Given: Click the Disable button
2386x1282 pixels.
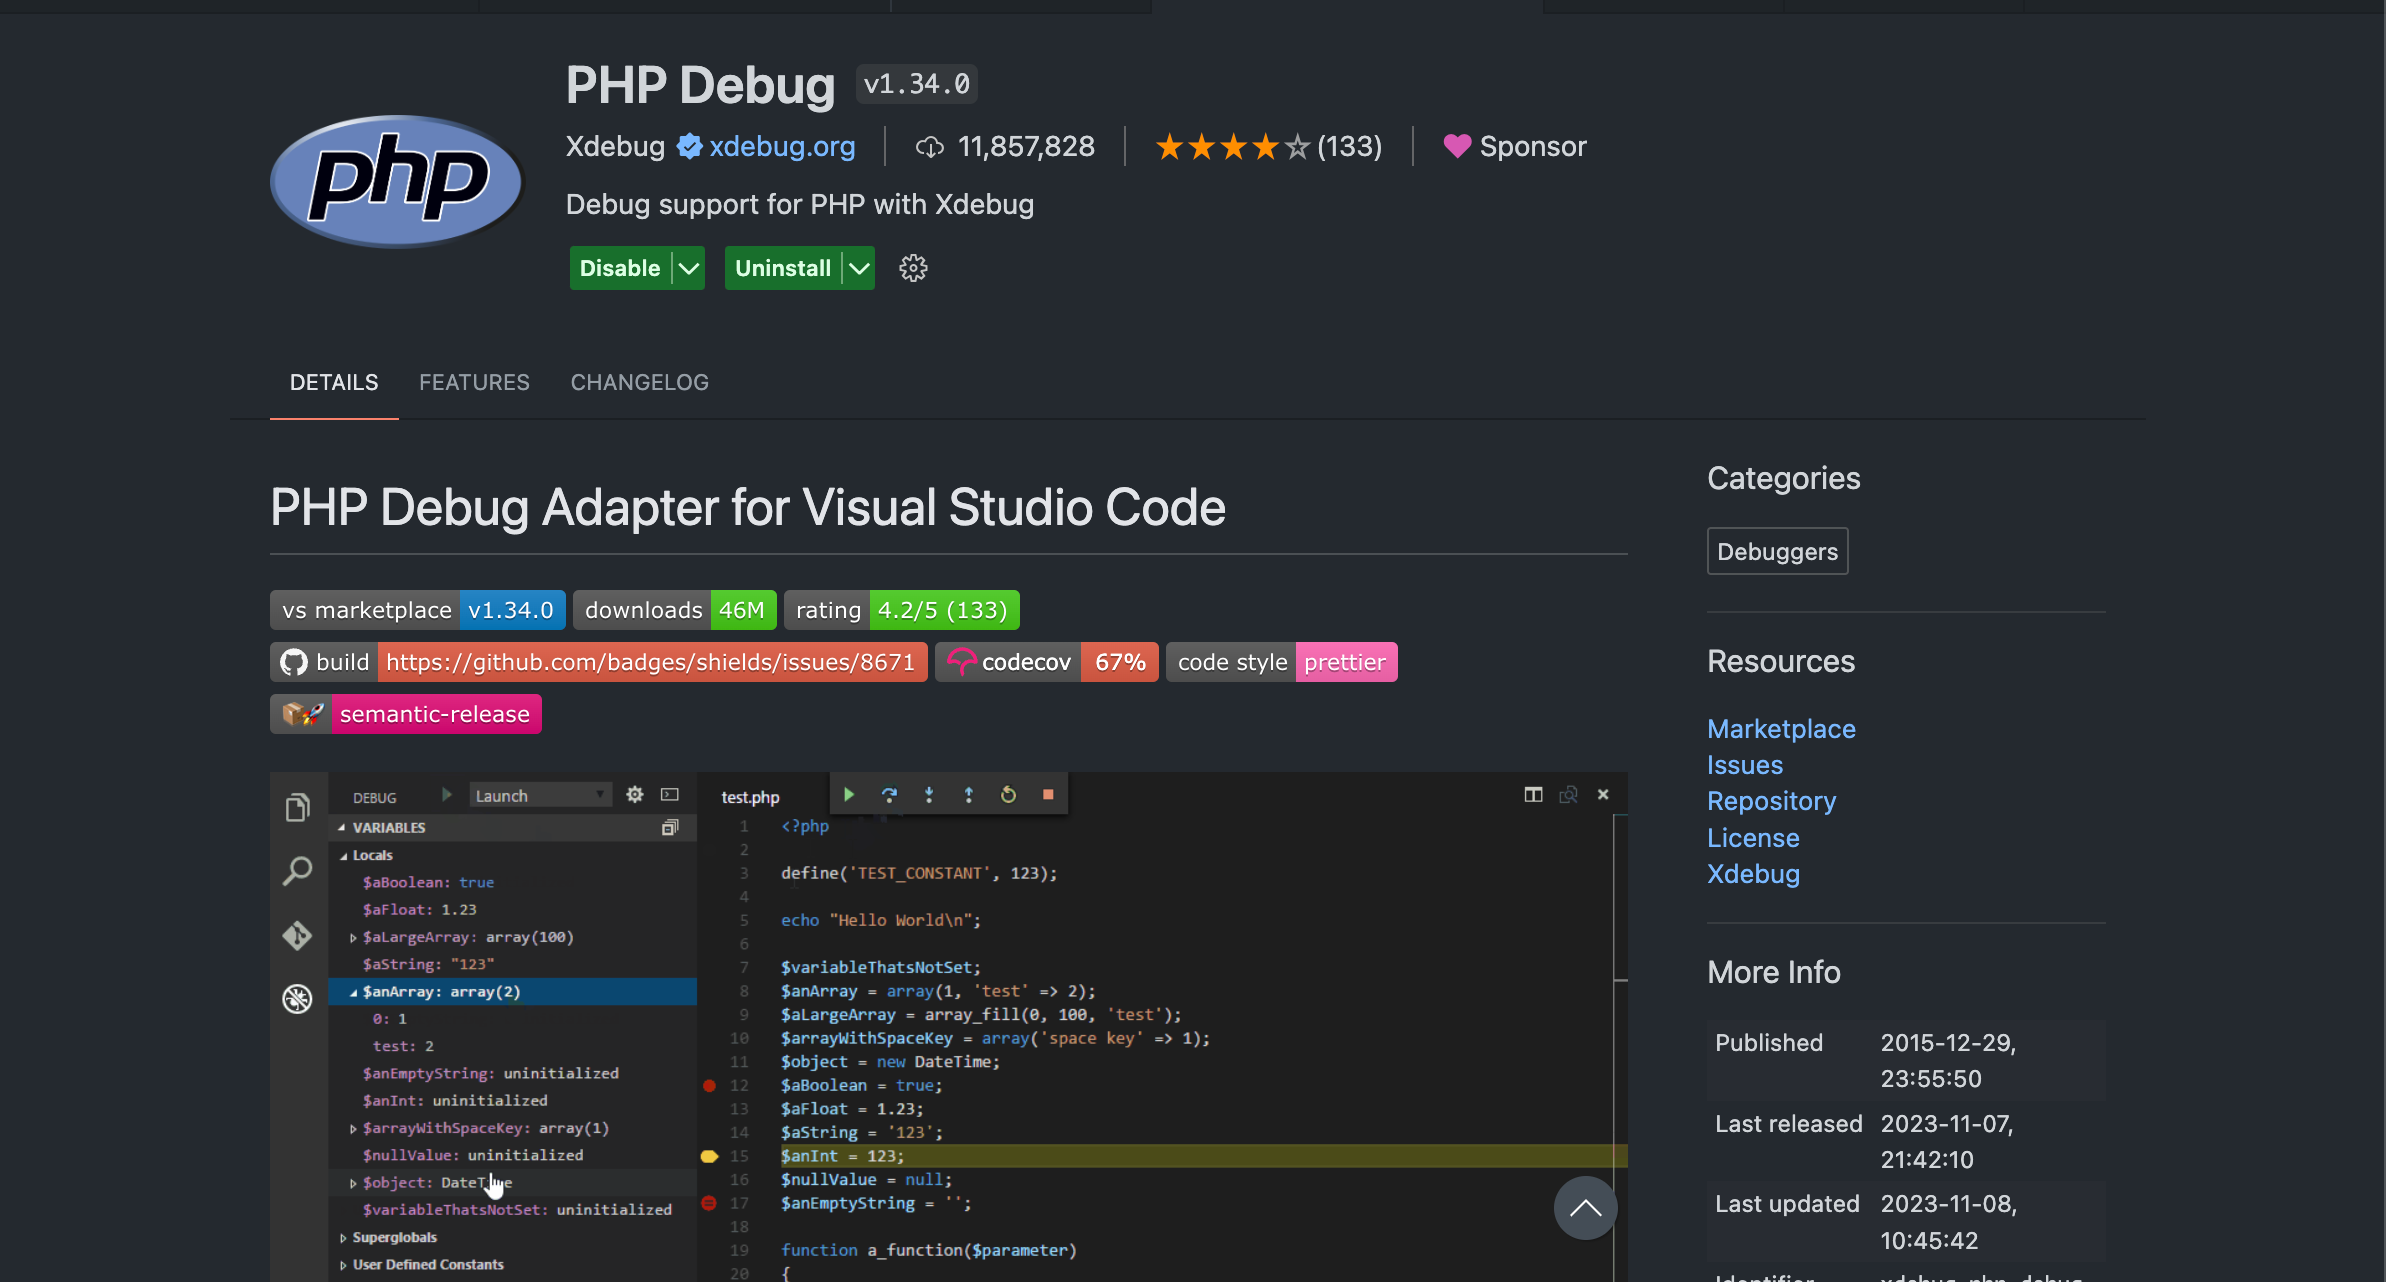Looking at the screenshot, I should 620,268.
